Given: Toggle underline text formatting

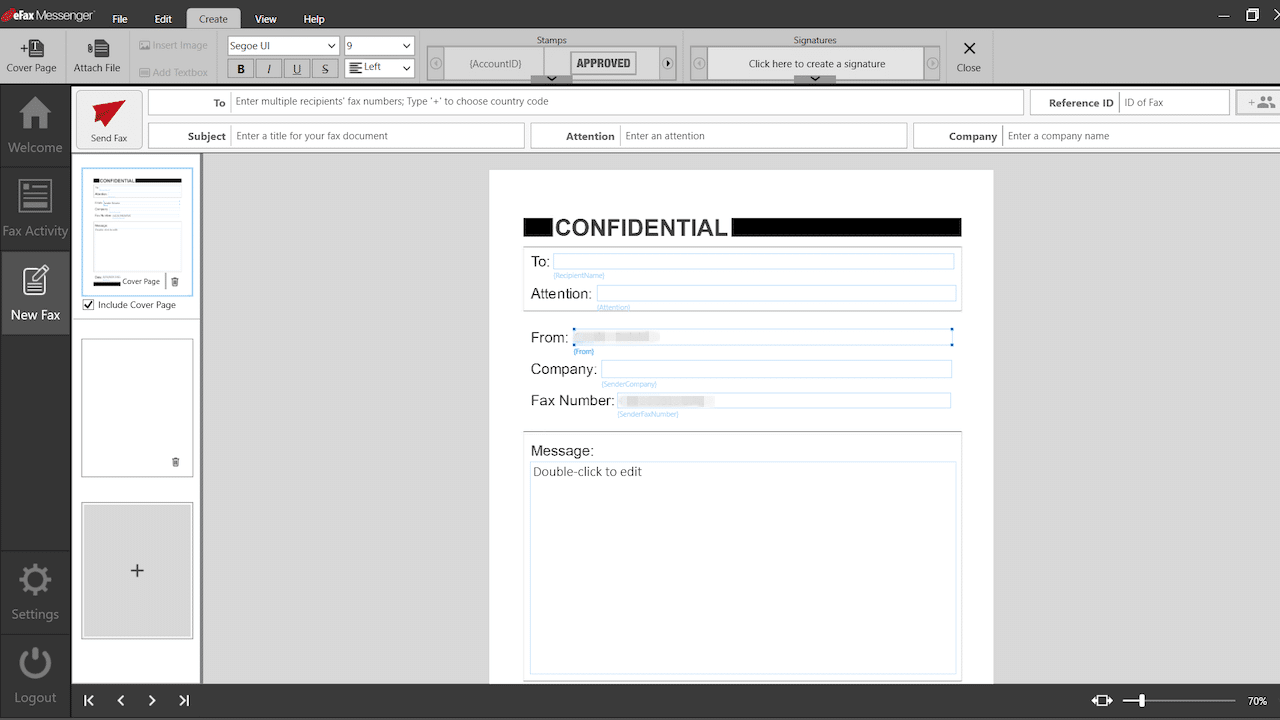Looking at the screenshot, I should [x=296, y=68].
